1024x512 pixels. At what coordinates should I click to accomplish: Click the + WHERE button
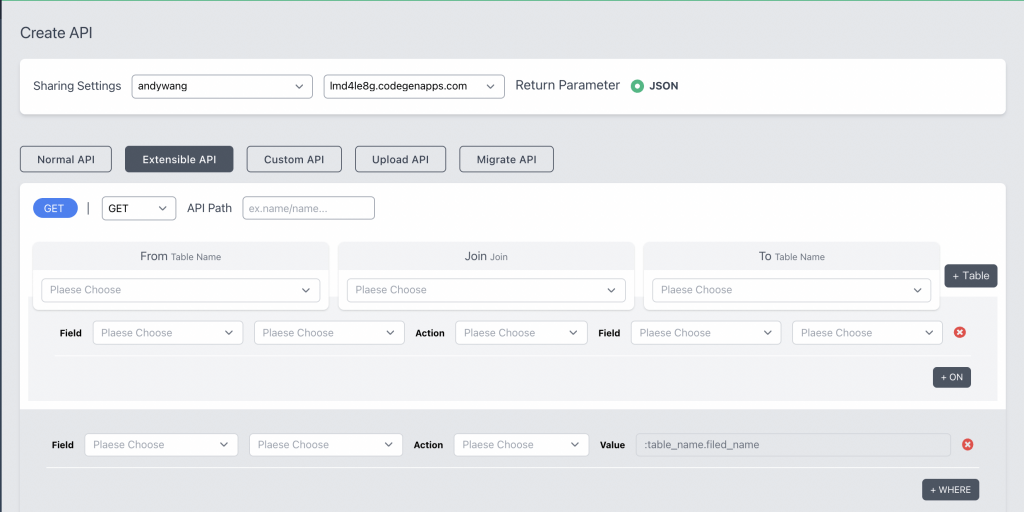pyautogui.click(x=950, y=489)
